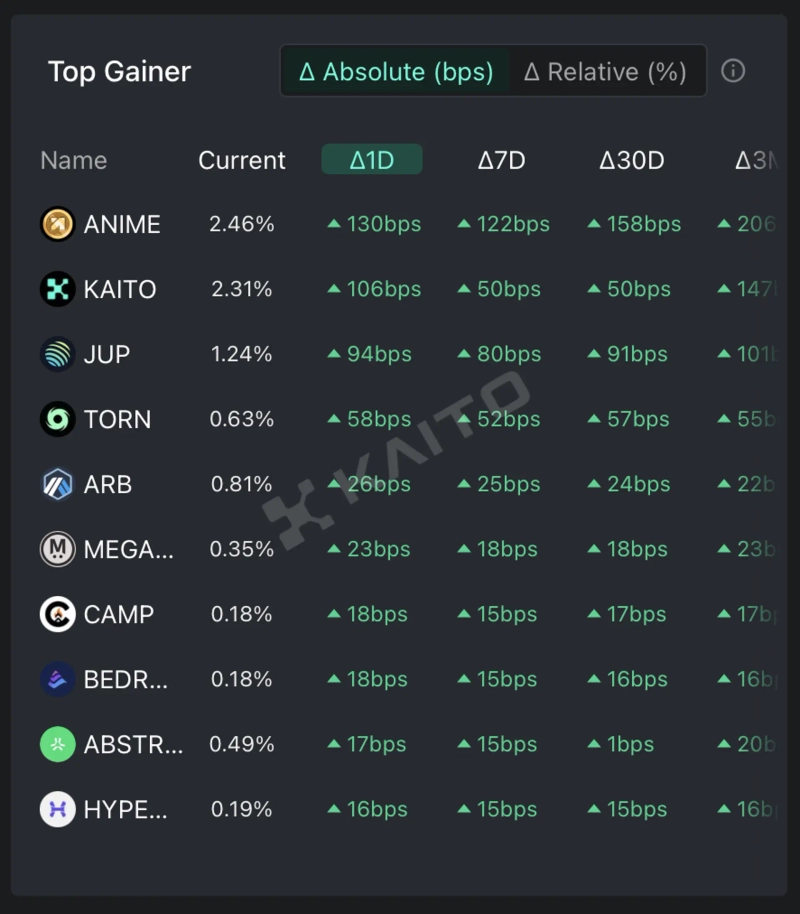
Task: Switch to Δ Absolute (bps) view
Action: [x=396, y=72]
